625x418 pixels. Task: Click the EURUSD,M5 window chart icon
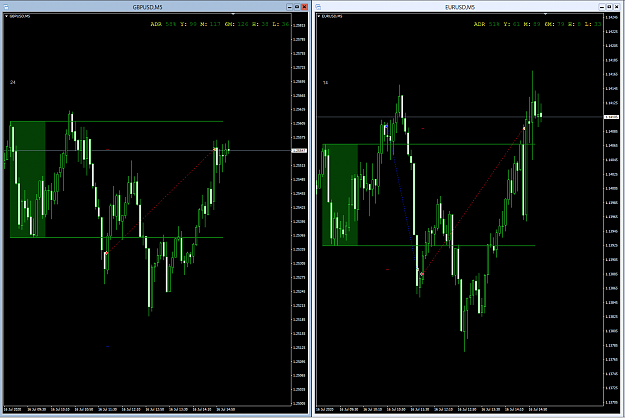point(318,7)
